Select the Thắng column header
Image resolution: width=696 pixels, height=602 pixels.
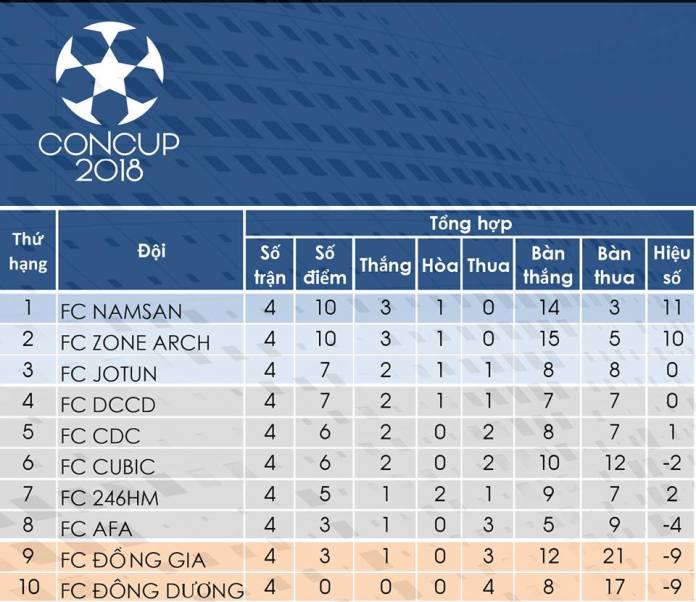pyautogui.click(x=385, y=265)
